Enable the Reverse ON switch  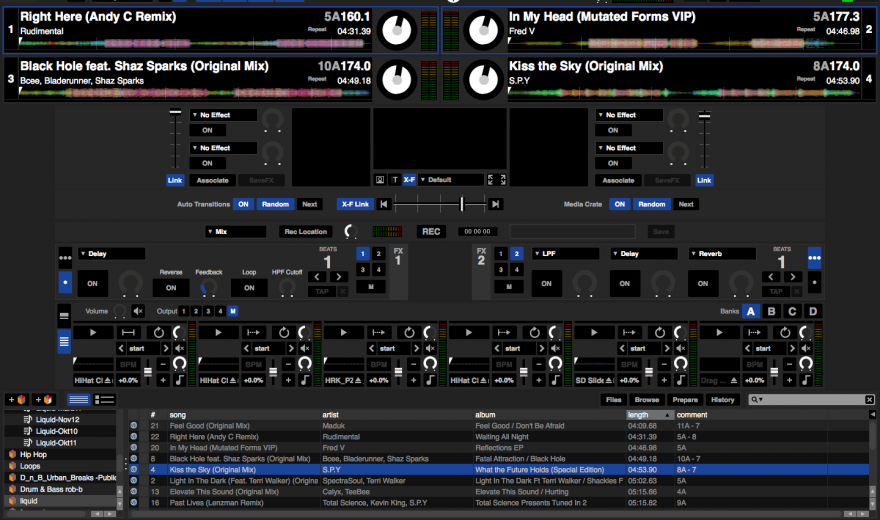point(171,286)
